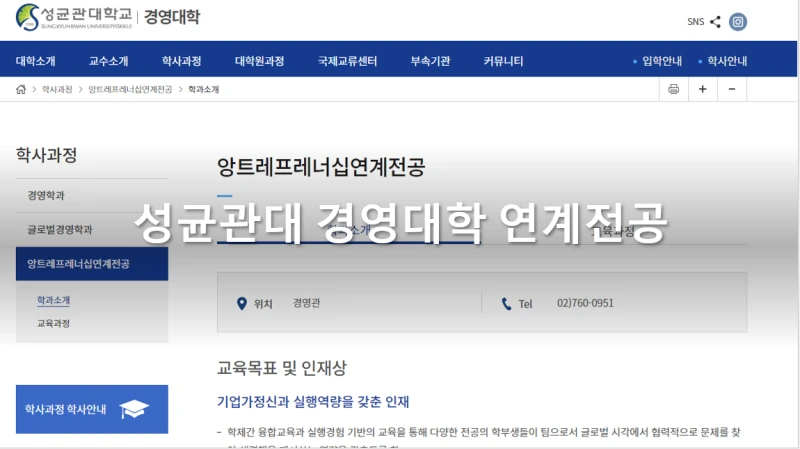
Task: Click 학과소개 in the breadcrumb
Action: (x=204, y=89)
